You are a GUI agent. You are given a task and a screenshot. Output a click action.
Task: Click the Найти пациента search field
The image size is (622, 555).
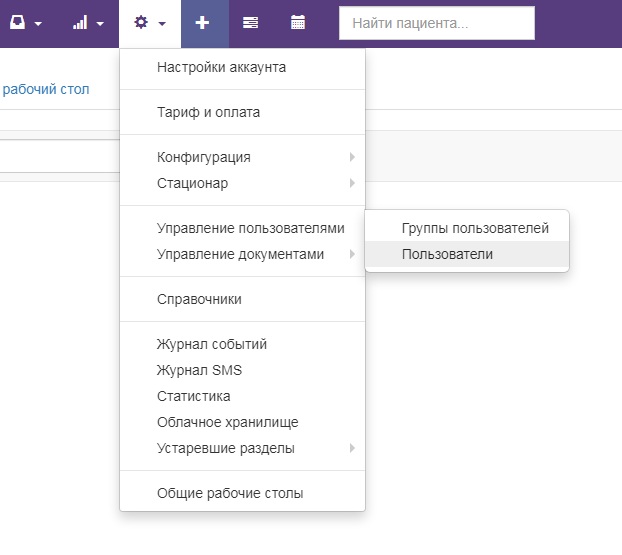(437, 23)
